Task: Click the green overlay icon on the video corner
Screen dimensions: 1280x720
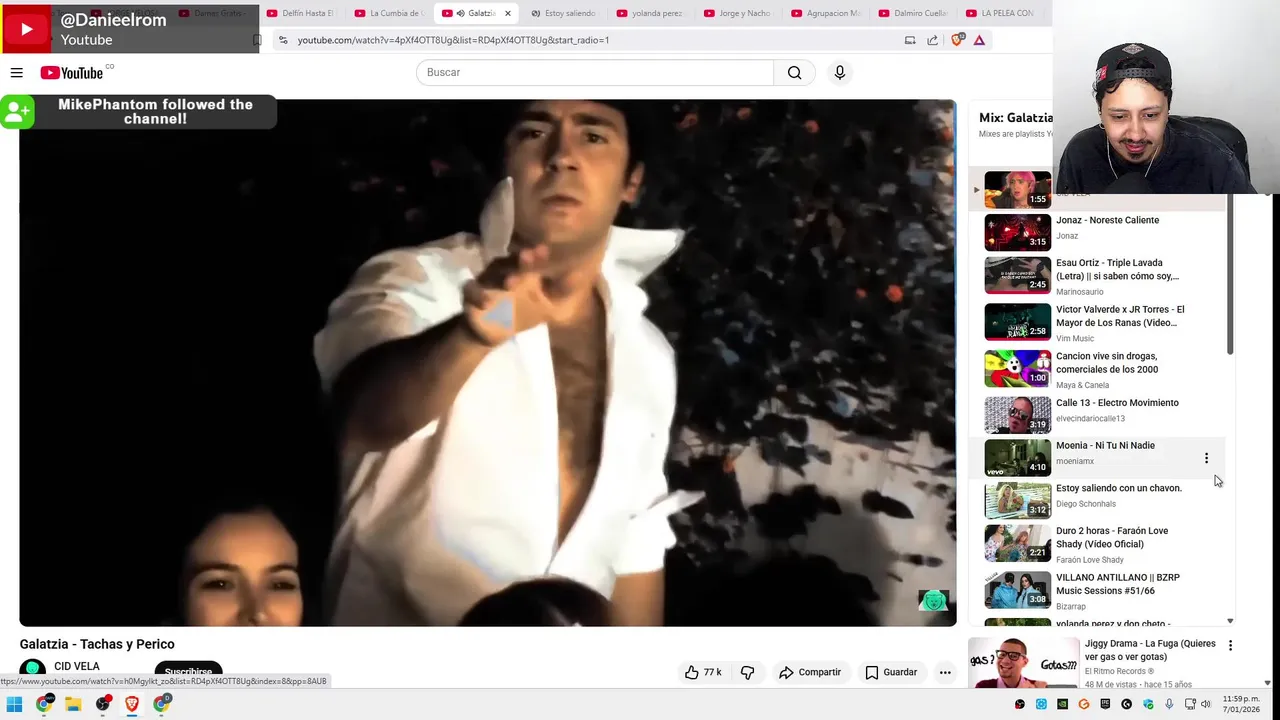Action: (x=934, y=600)
